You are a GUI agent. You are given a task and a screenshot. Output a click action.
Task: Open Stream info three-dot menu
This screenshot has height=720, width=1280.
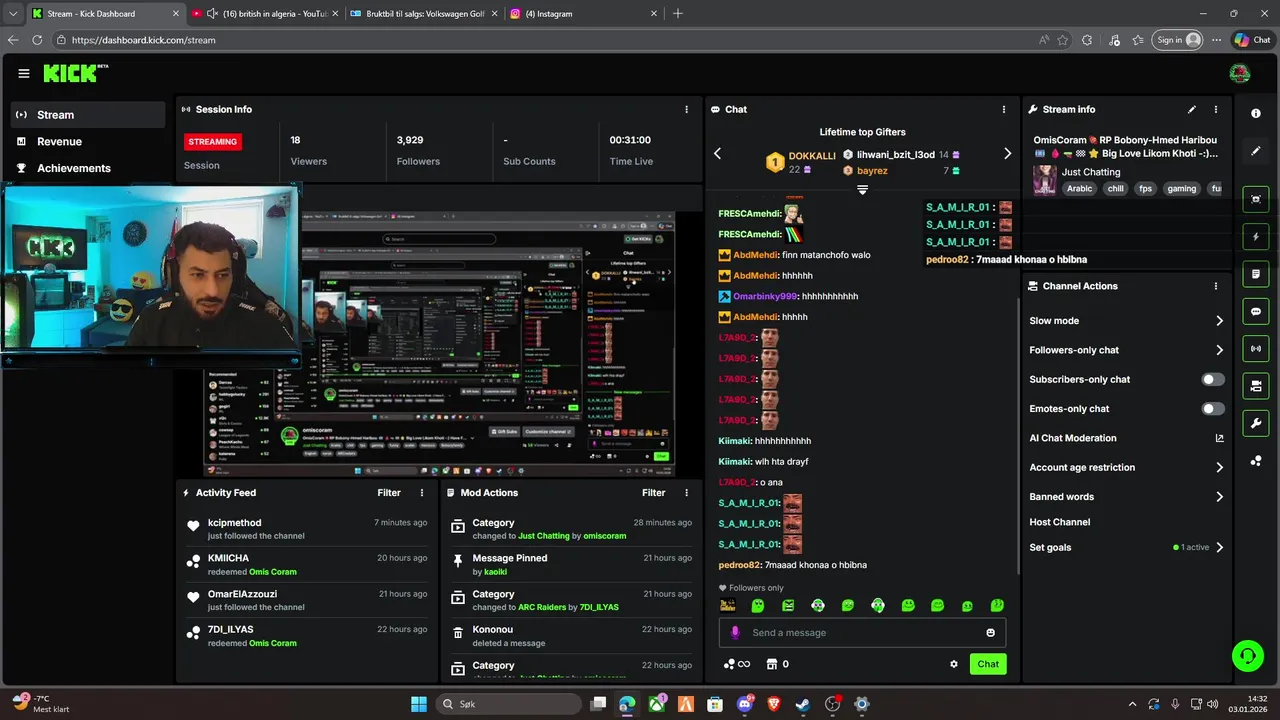[x=1216, y=109]
